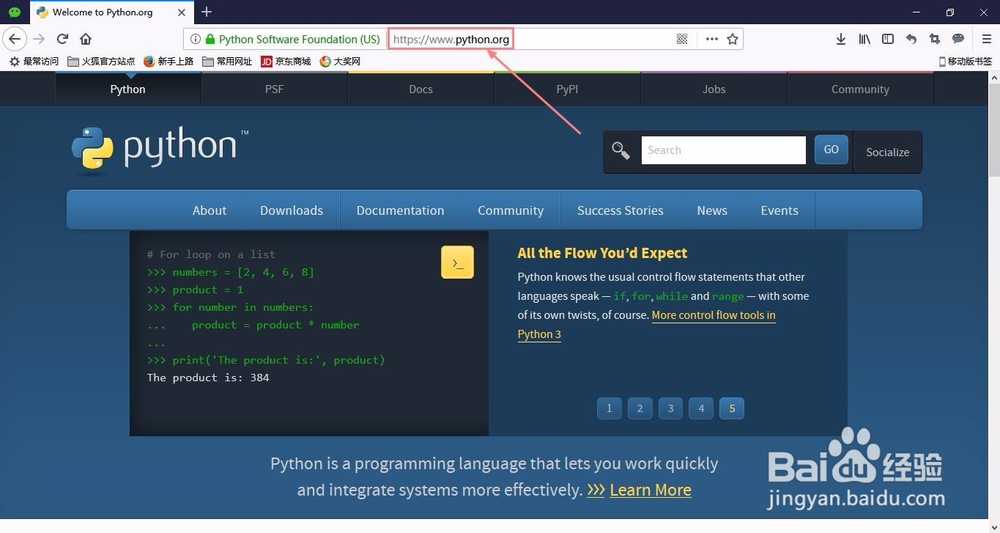The height and width of the screenshot is (533, 1000).
Task: Open the News menu
Action: tap(712, 210)
